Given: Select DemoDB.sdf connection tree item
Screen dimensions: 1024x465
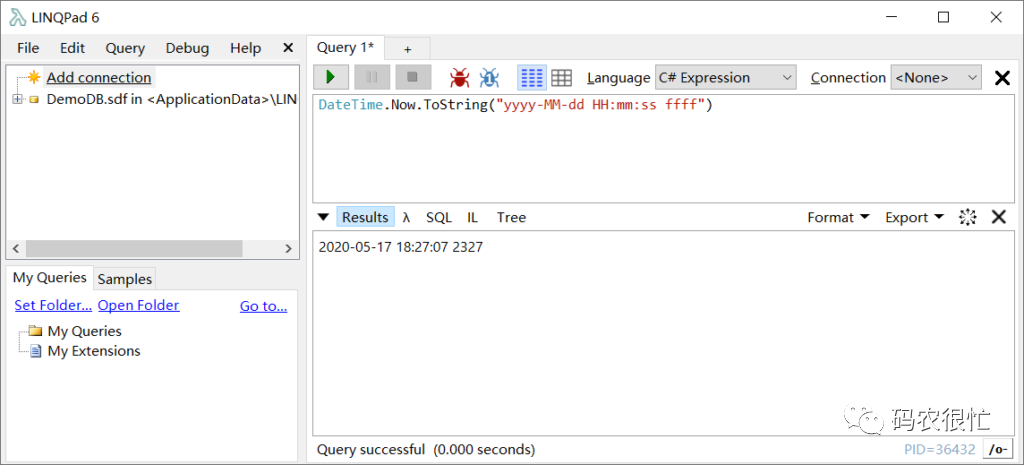Looking at the screenshot, I should coord(172,99).
